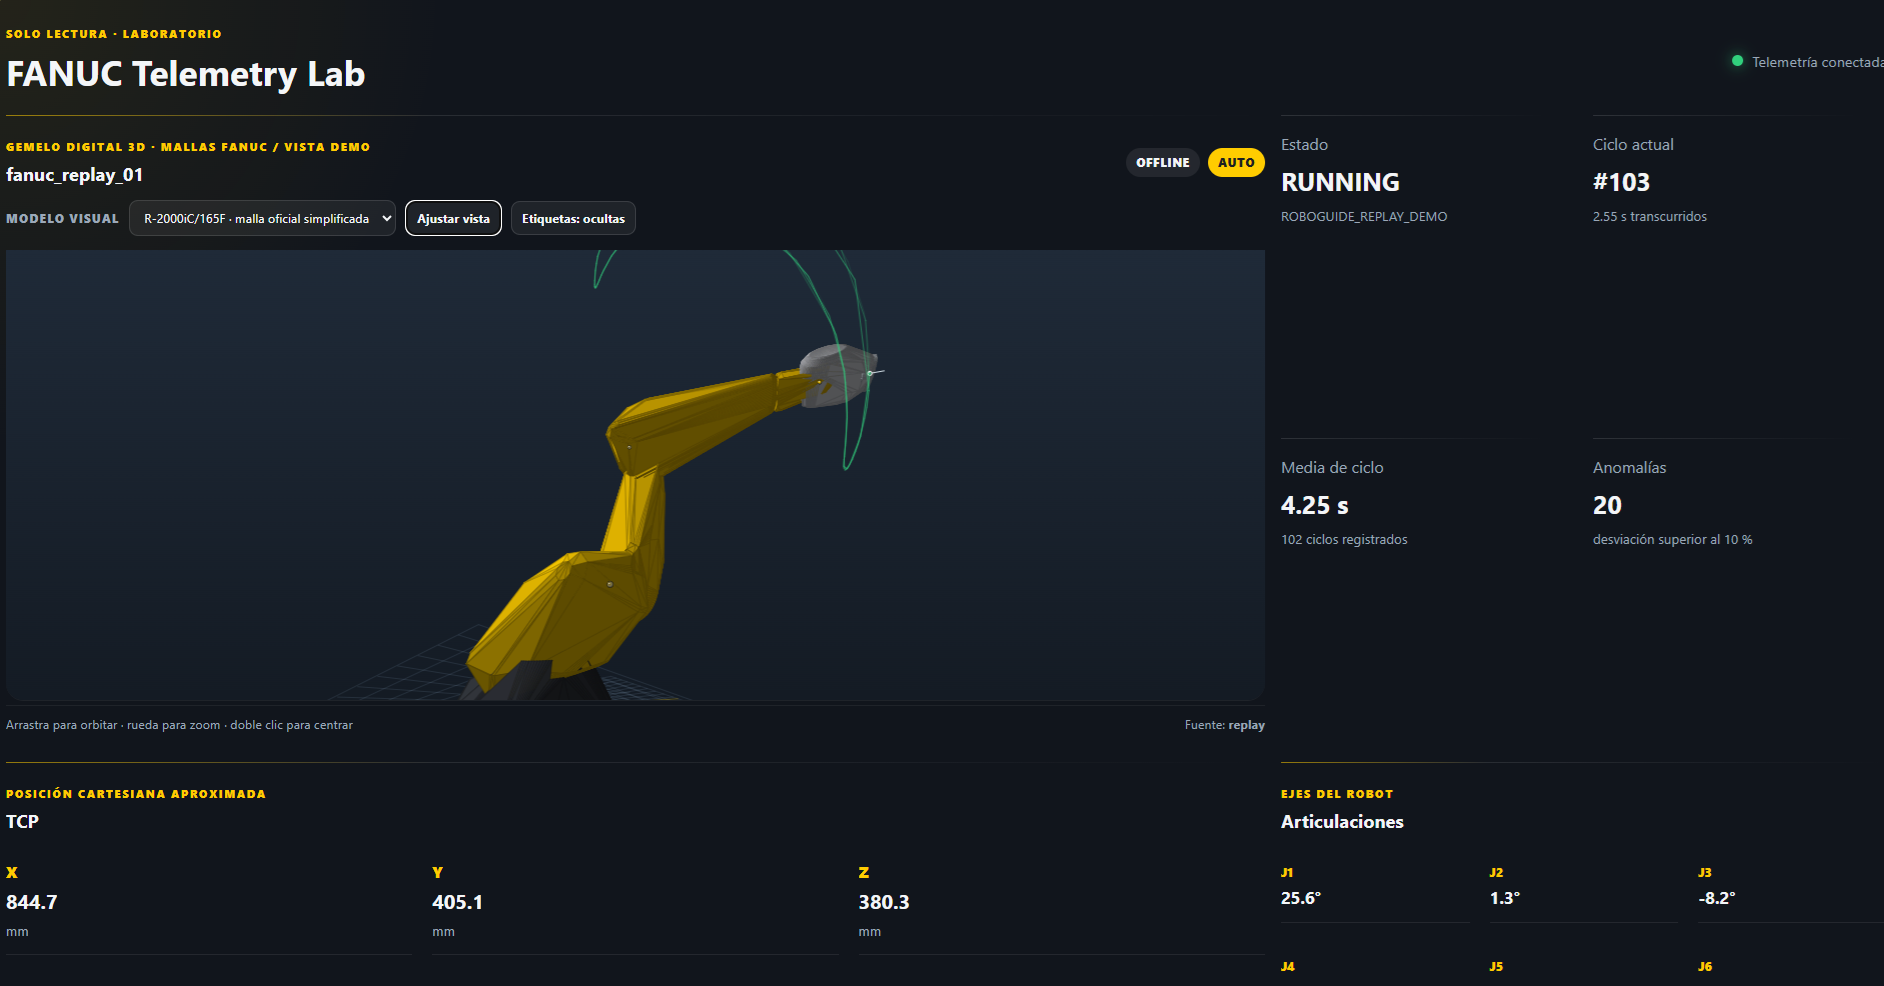This screenshot has width=1884, height=986.
Task: Click the Ajustar vista button
Action: (453, 218)
